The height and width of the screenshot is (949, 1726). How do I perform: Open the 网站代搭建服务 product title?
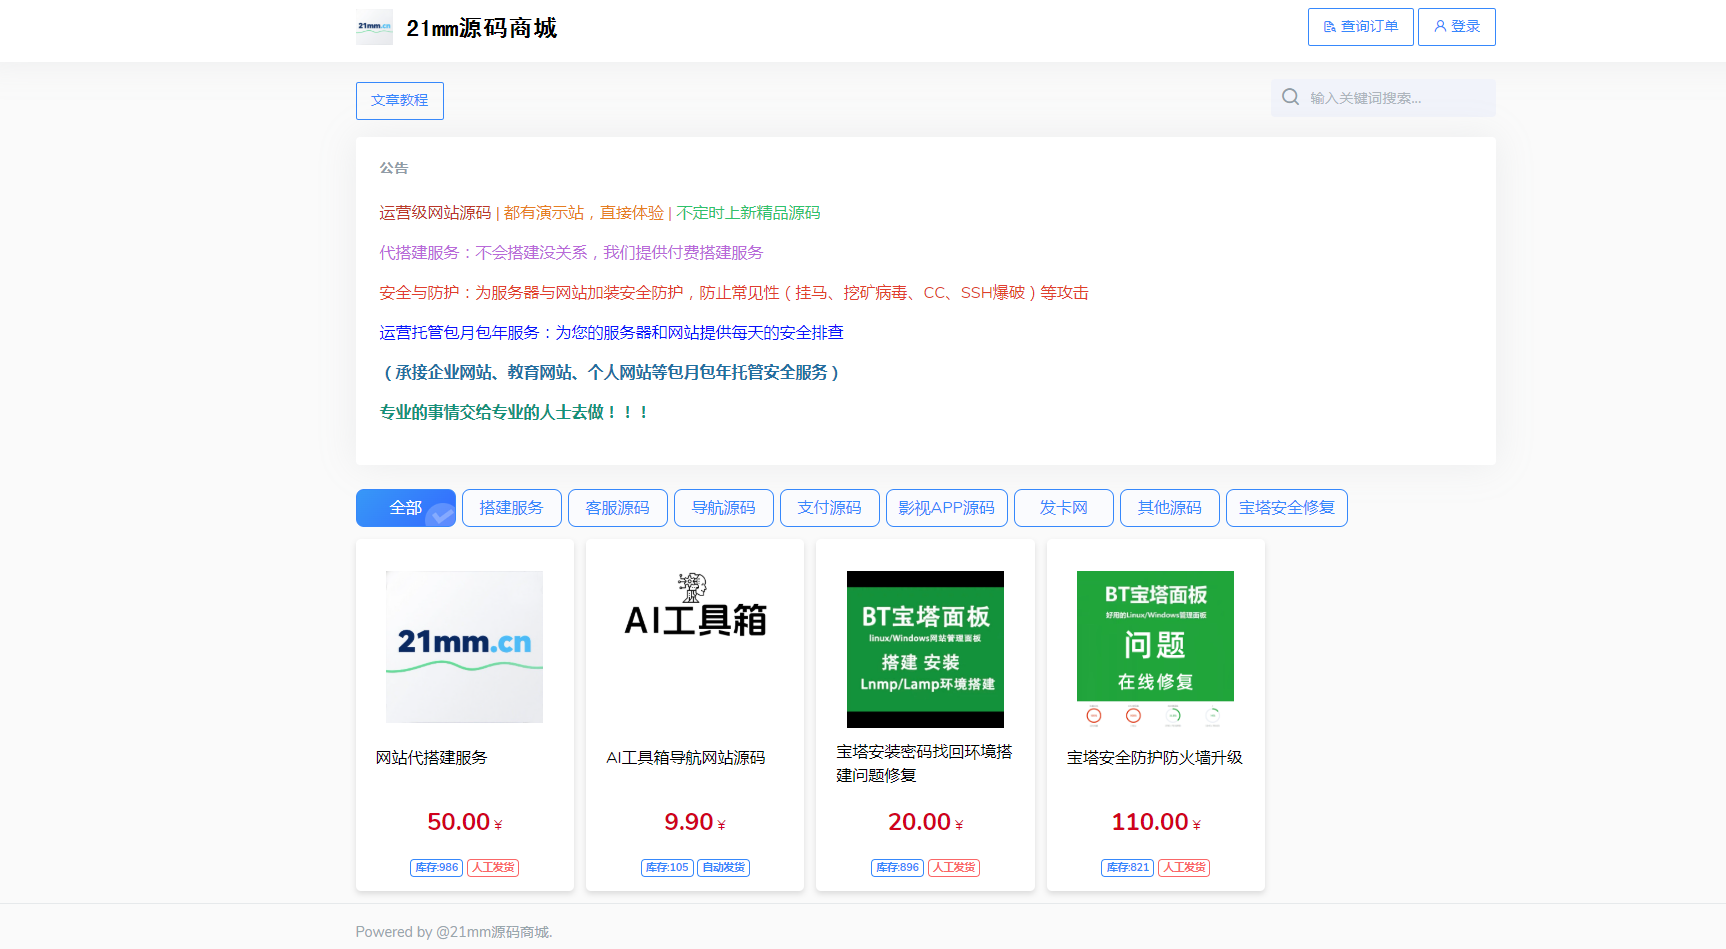point(431,758)
